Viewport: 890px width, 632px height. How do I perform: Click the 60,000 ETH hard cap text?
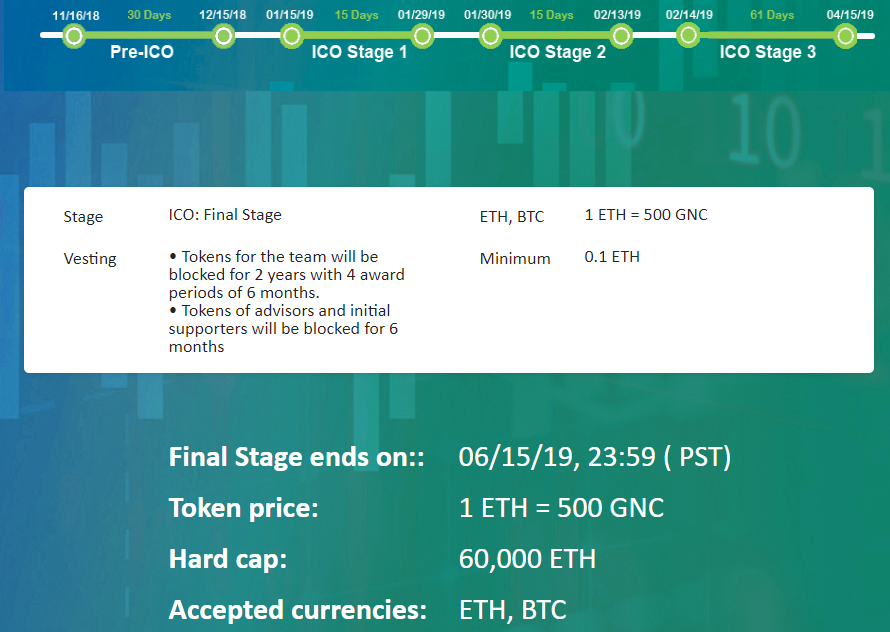(527, 559)
